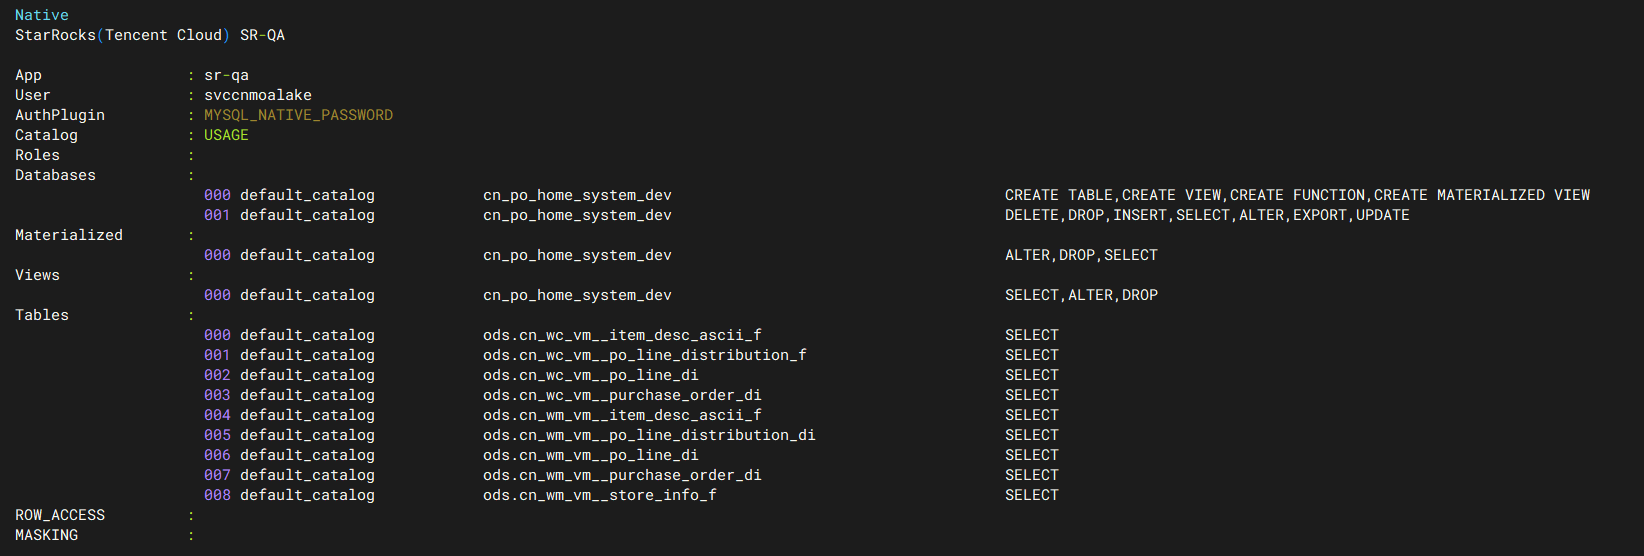Click row index 005 in Tables

point(217,435)
